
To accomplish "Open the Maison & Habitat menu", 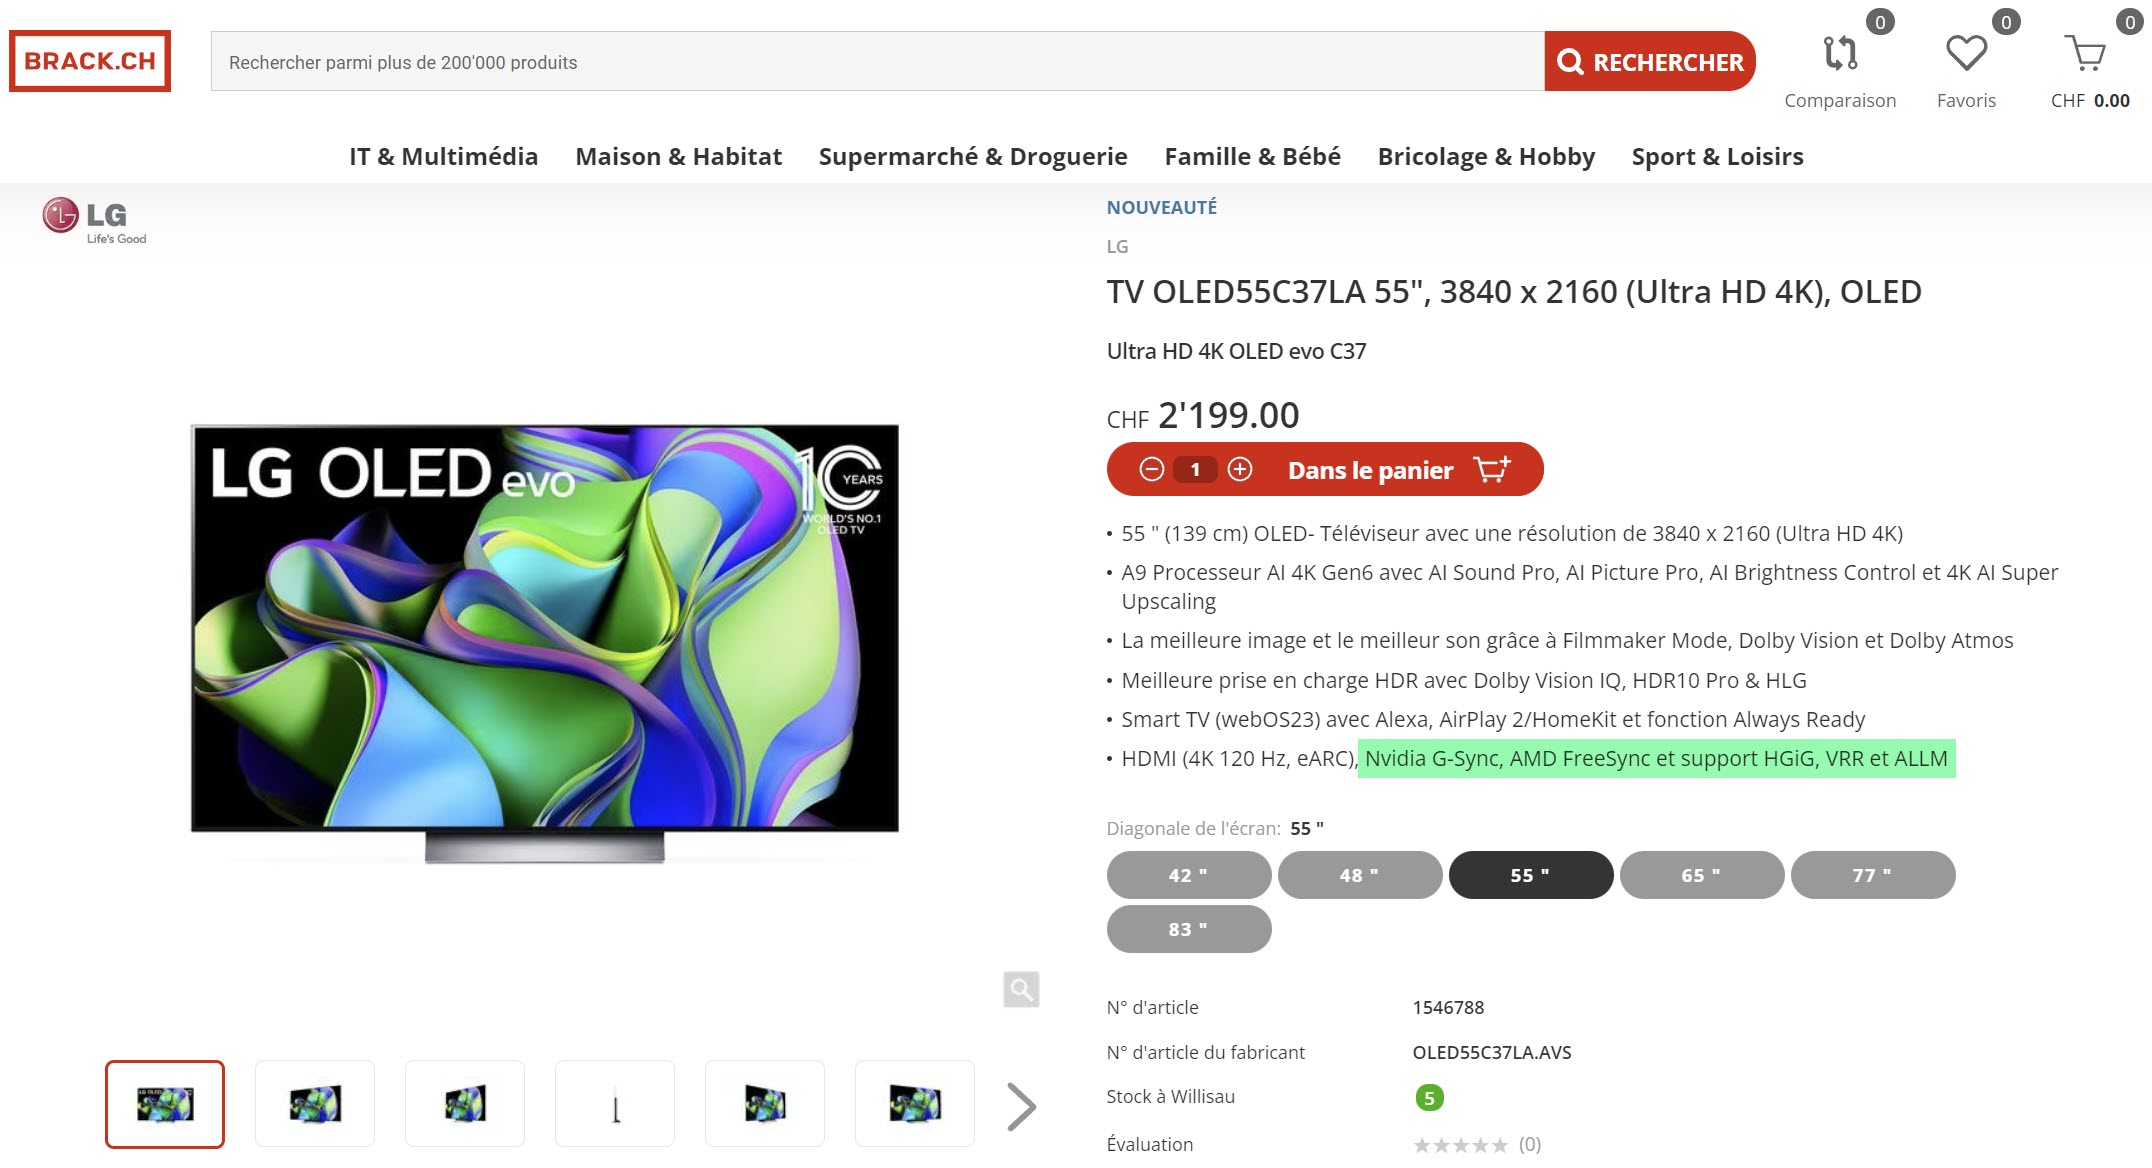I will (x=678, y=156).
